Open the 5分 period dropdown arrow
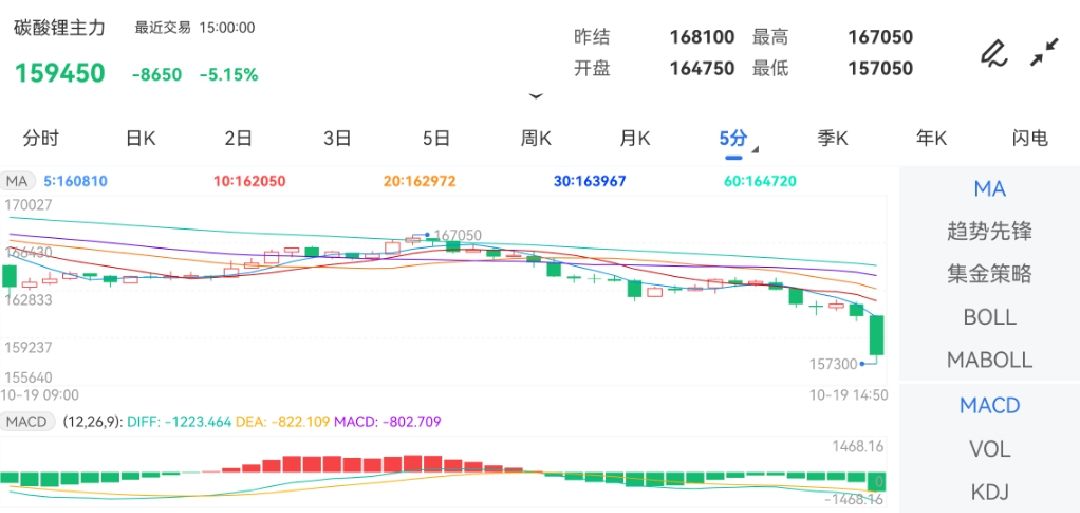The height and width of the screenshot is (513, 1080). tap(755, 150)
